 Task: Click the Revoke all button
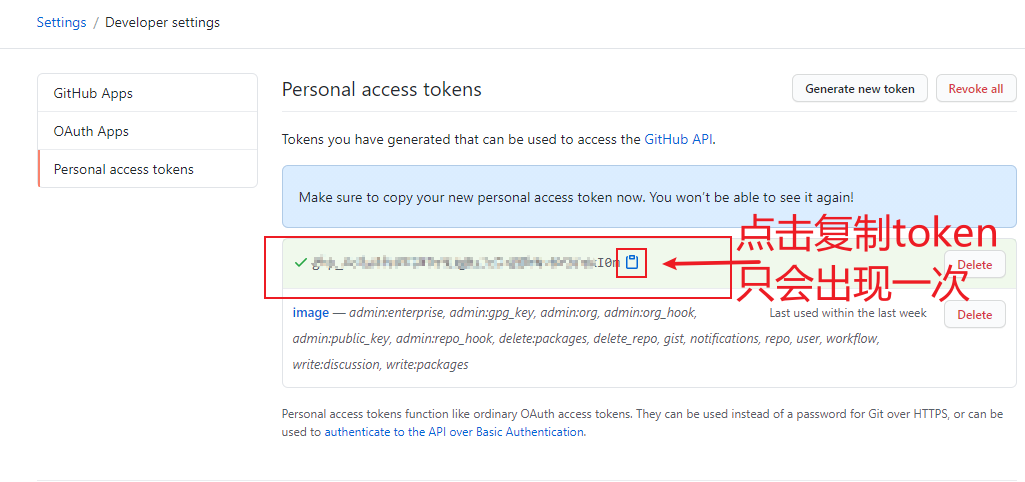click(976, 88)
